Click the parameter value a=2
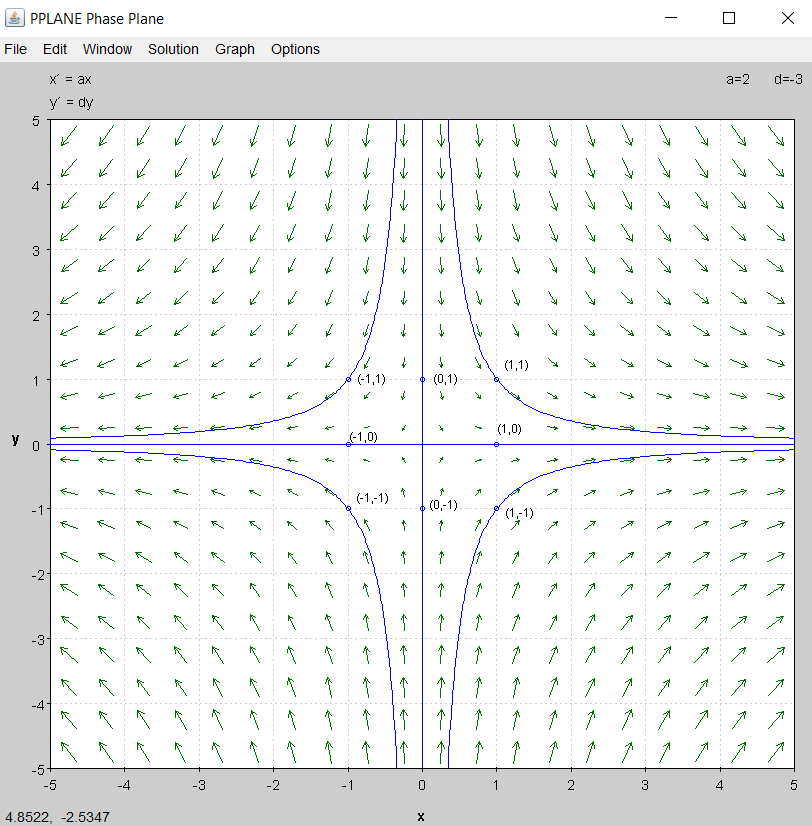 click(738, 79)
